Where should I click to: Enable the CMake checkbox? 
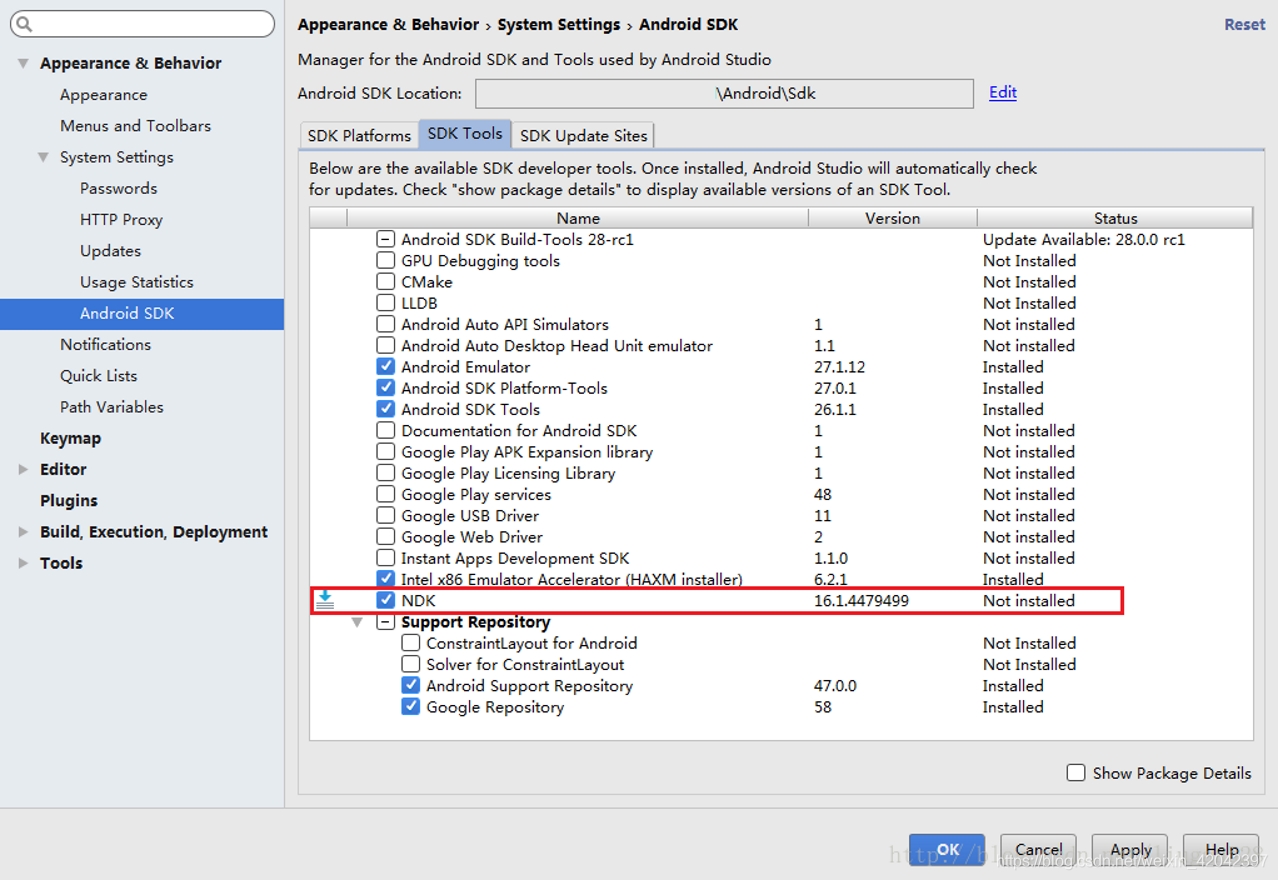[x=385, y=282]
